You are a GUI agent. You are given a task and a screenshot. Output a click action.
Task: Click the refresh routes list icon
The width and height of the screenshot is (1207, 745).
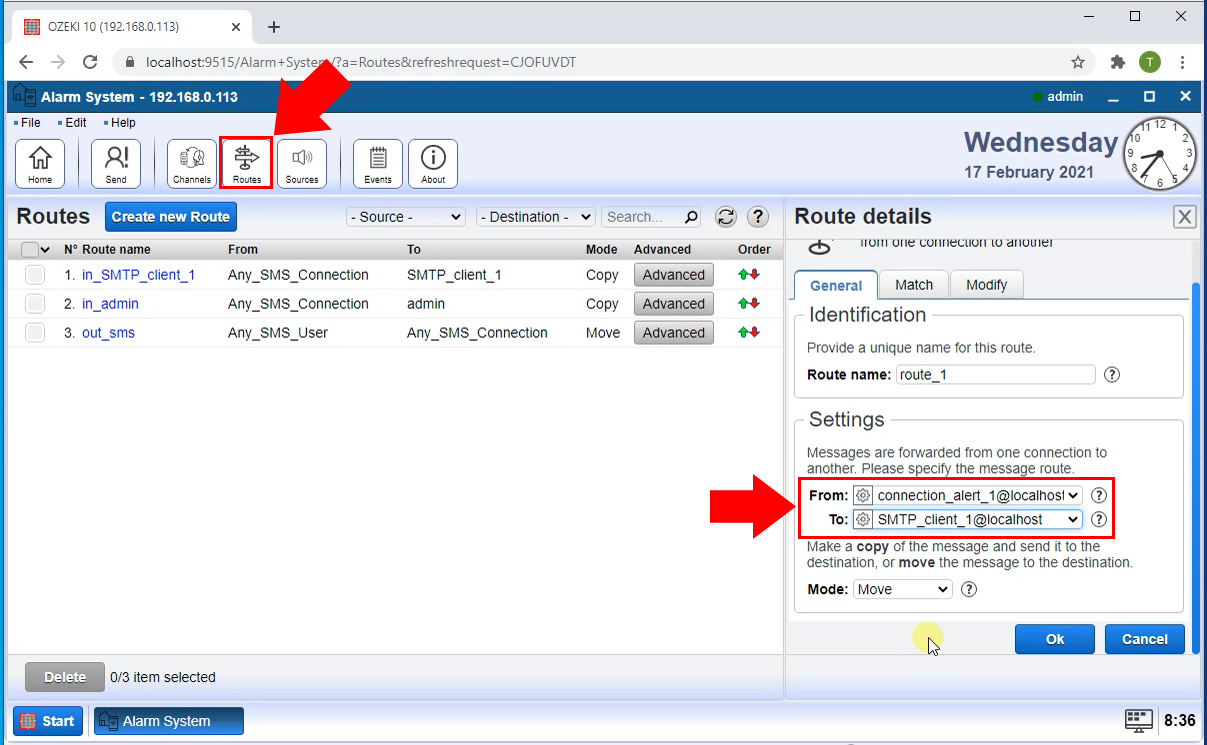pyautogui.click(x=726, y=217)
